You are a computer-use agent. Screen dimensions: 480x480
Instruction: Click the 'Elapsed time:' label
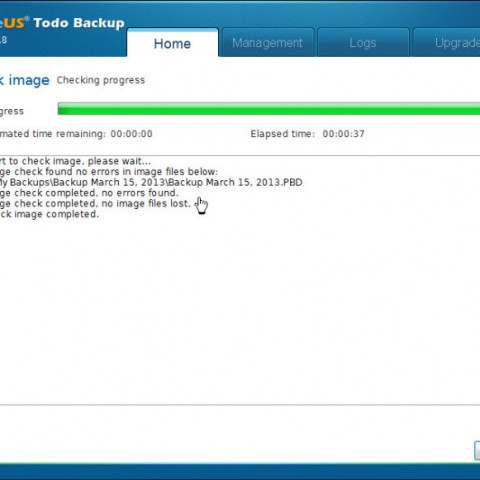(x=283, y=134)
